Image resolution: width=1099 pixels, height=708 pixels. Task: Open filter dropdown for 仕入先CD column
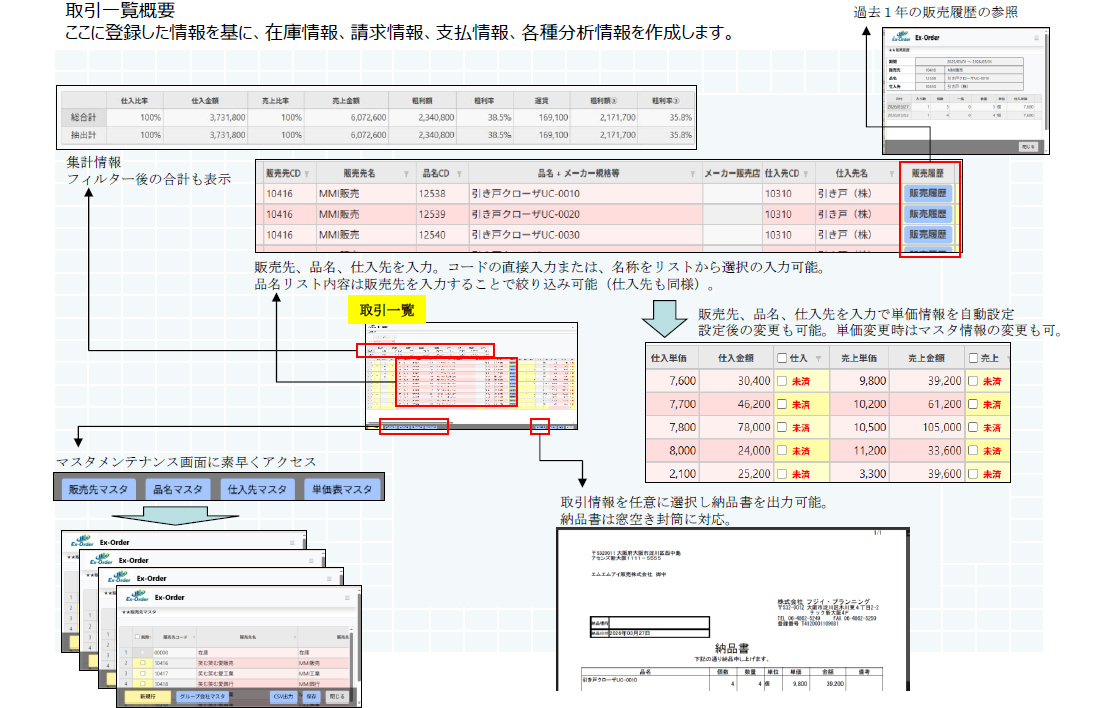point(806,173)
